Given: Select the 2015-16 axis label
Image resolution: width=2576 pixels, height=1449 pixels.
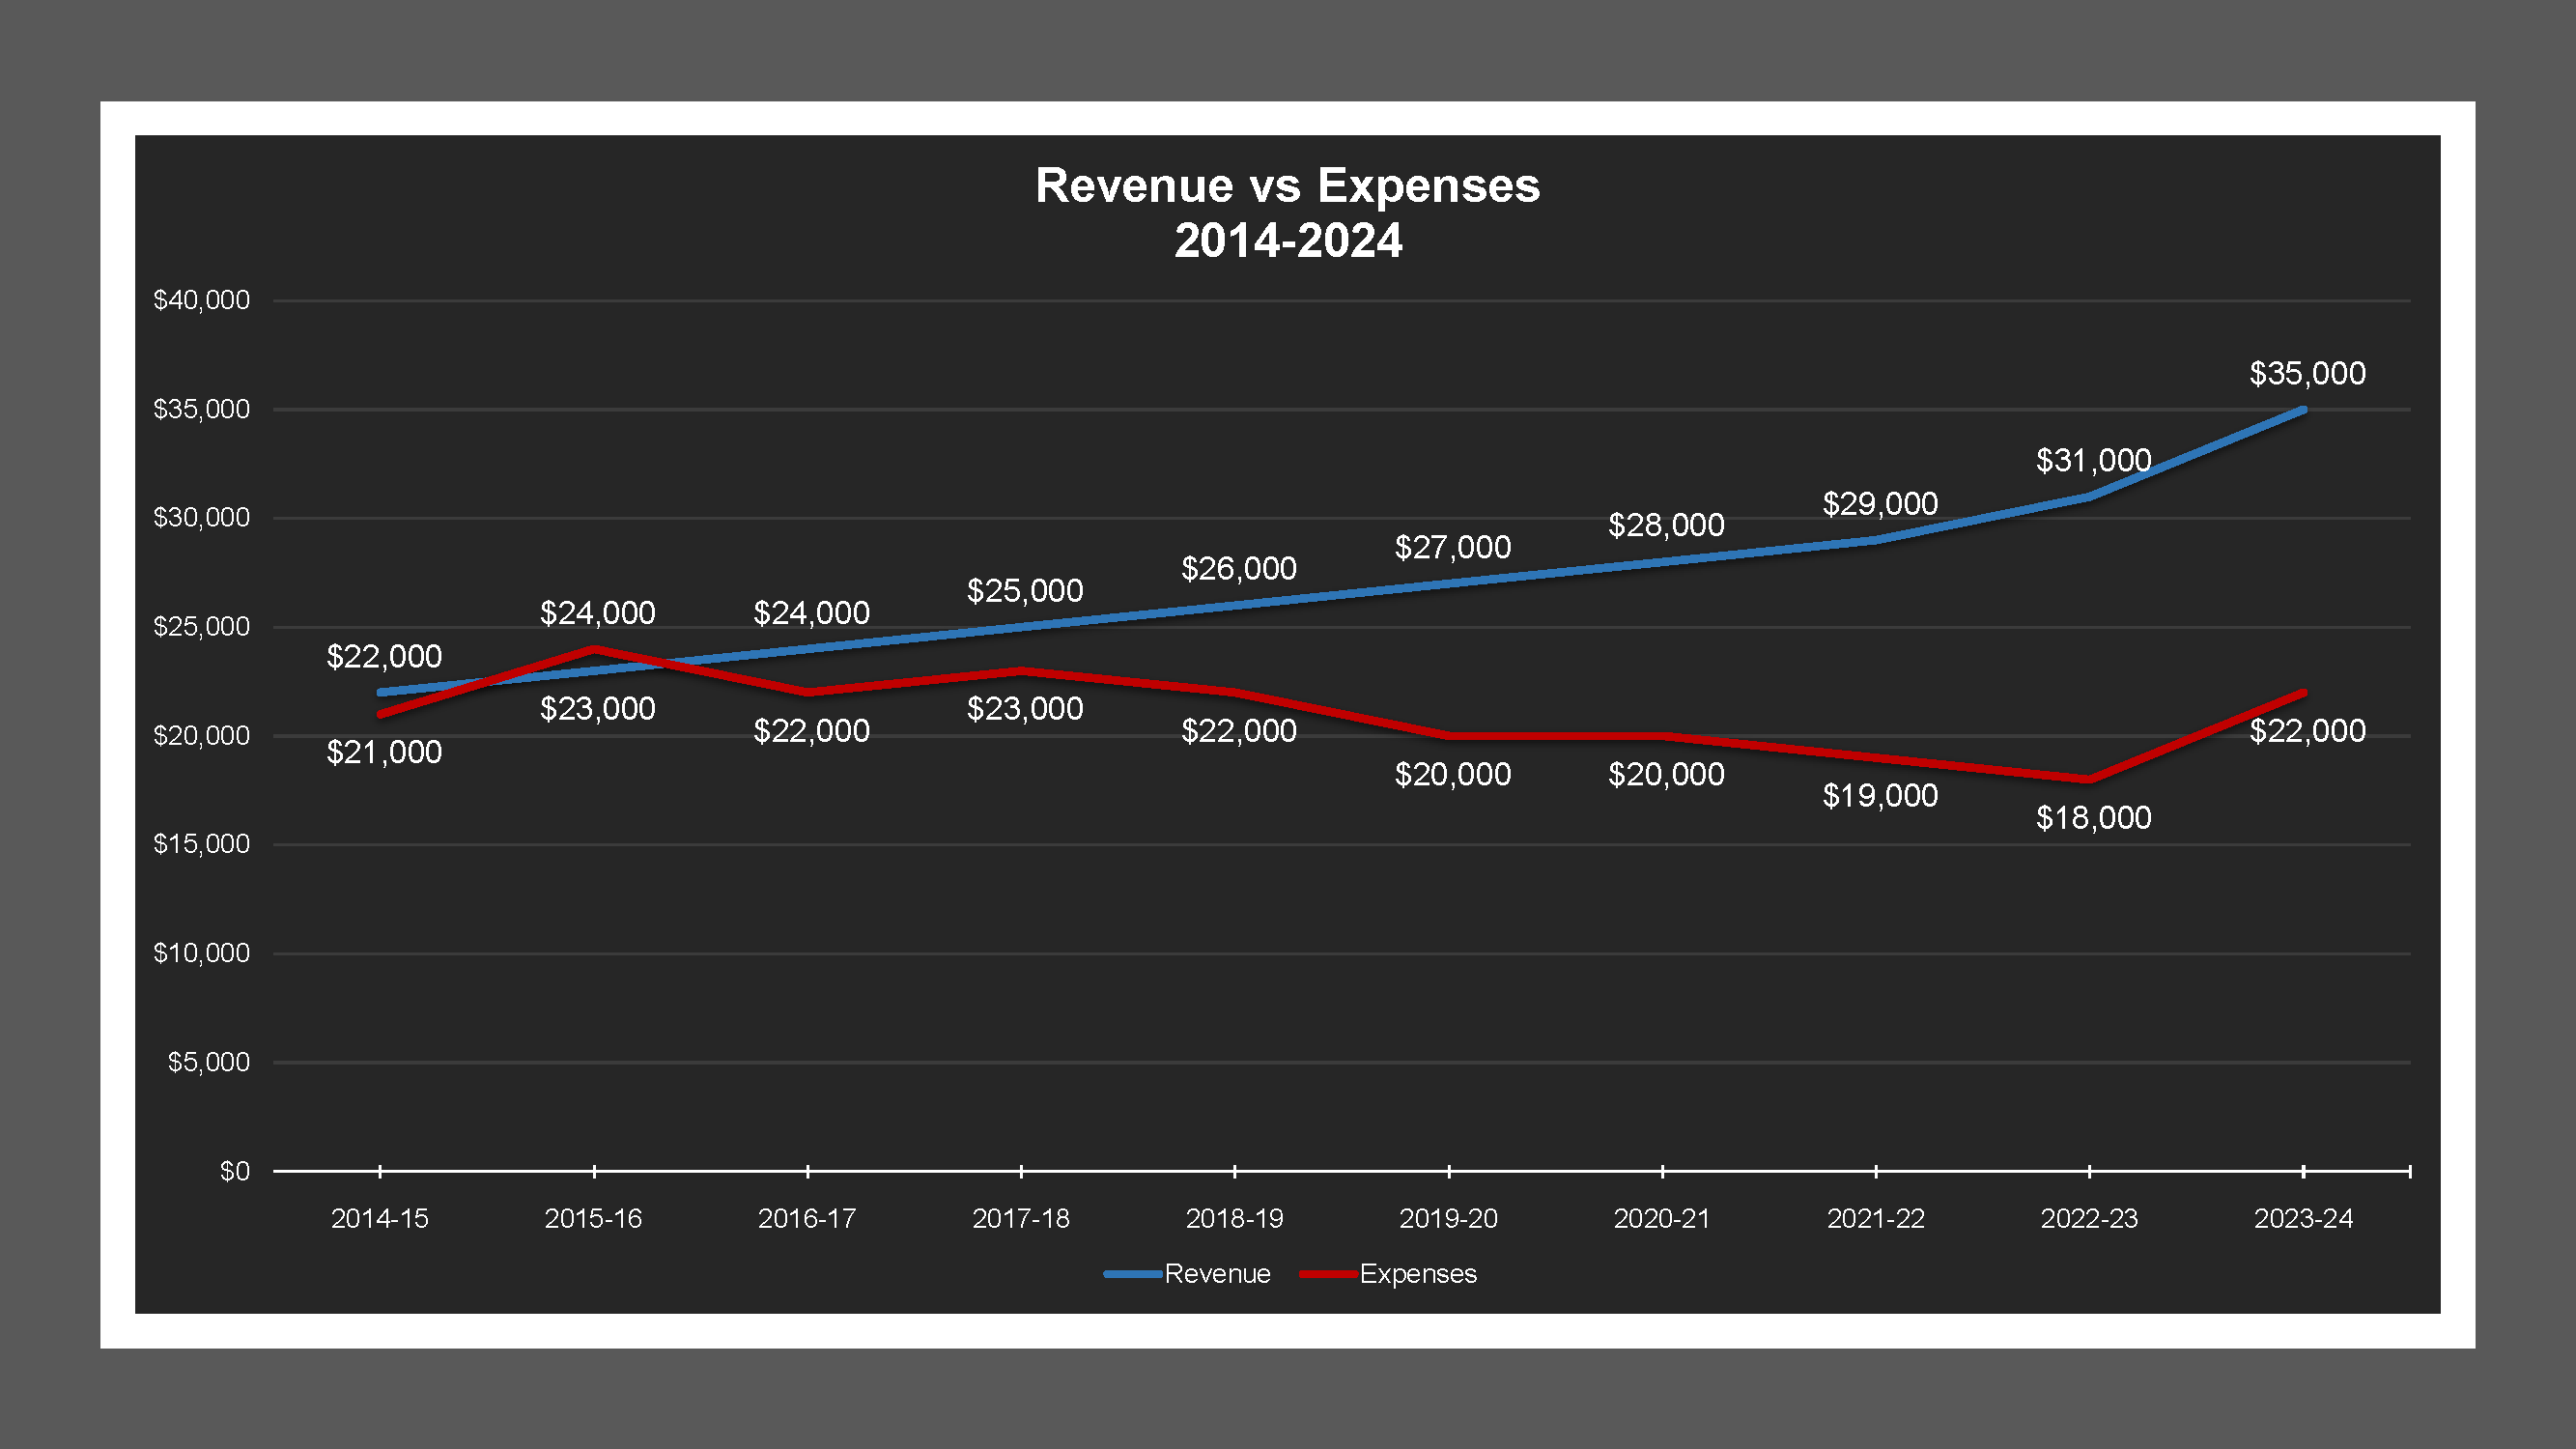Looking at the screenshot, I should (x=593, y=1219).
